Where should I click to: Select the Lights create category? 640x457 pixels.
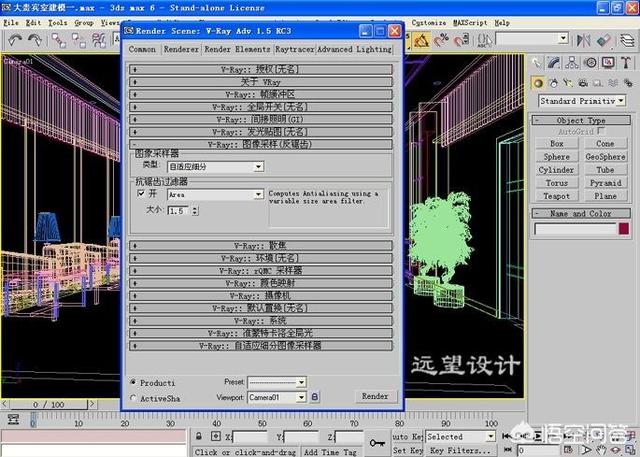(568, 83)
